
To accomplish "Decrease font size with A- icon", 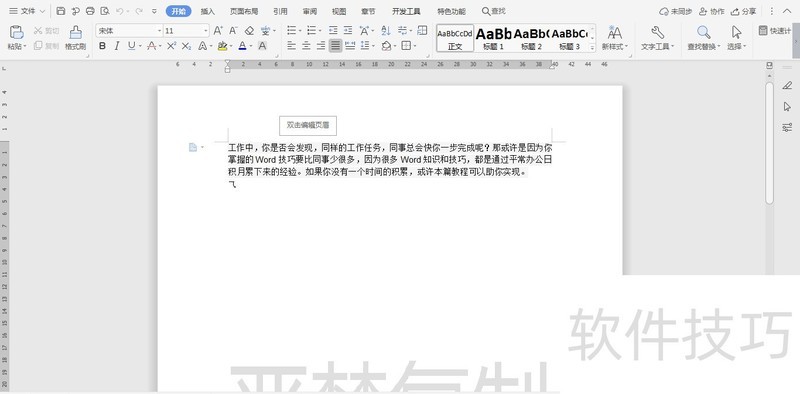I will pyautogui.click(x=233, y=31).
